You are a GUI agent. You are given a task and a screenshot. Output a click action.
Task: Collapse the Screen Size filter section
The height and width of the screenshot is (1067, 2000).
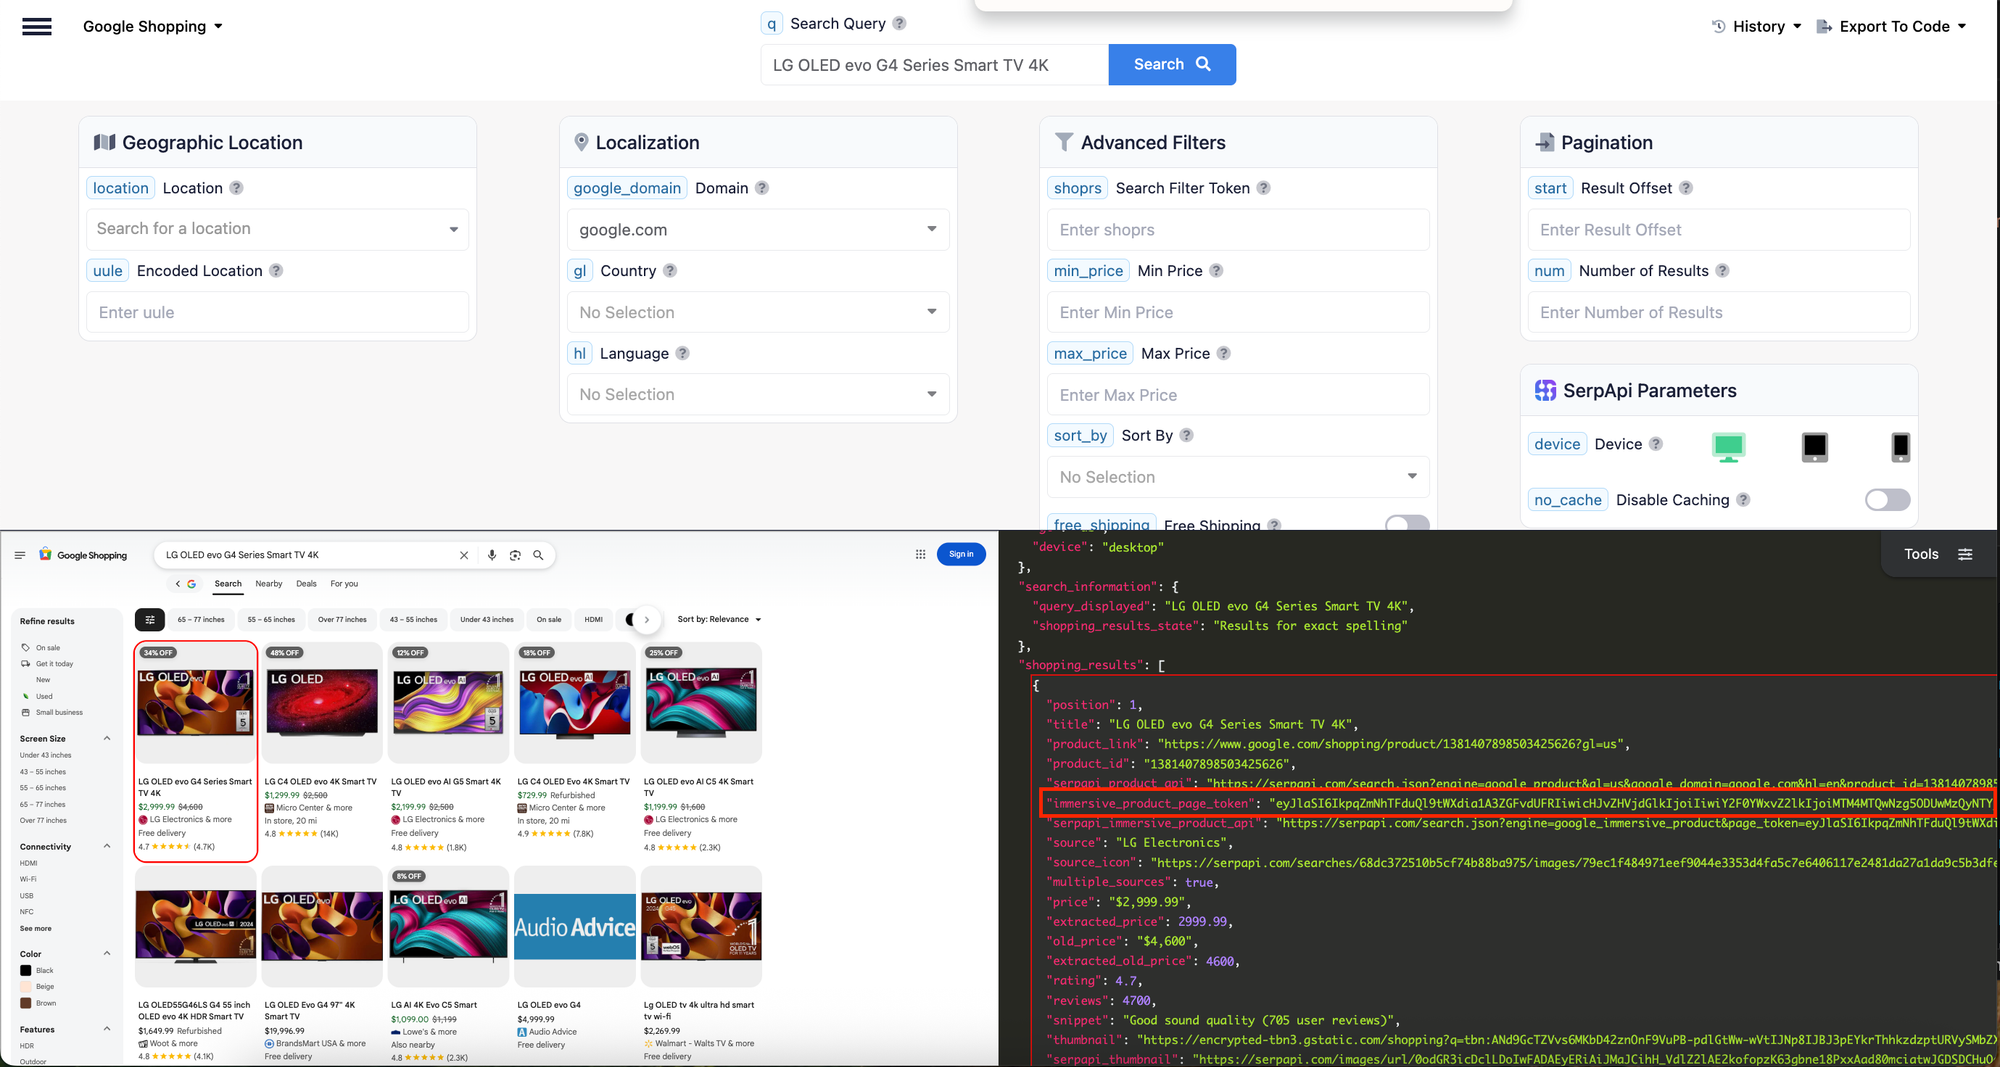click(106, 739)
